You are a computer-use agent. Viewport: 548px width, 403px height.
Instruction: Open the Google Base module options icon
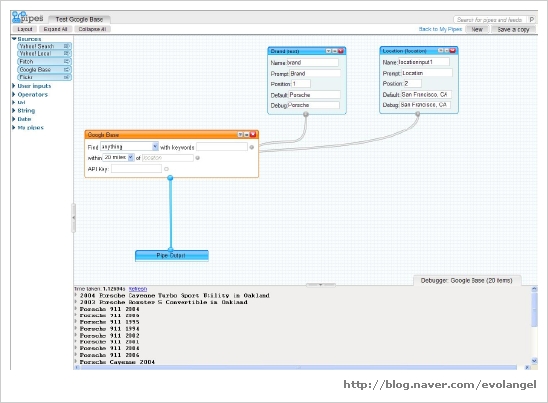(240, 135)
